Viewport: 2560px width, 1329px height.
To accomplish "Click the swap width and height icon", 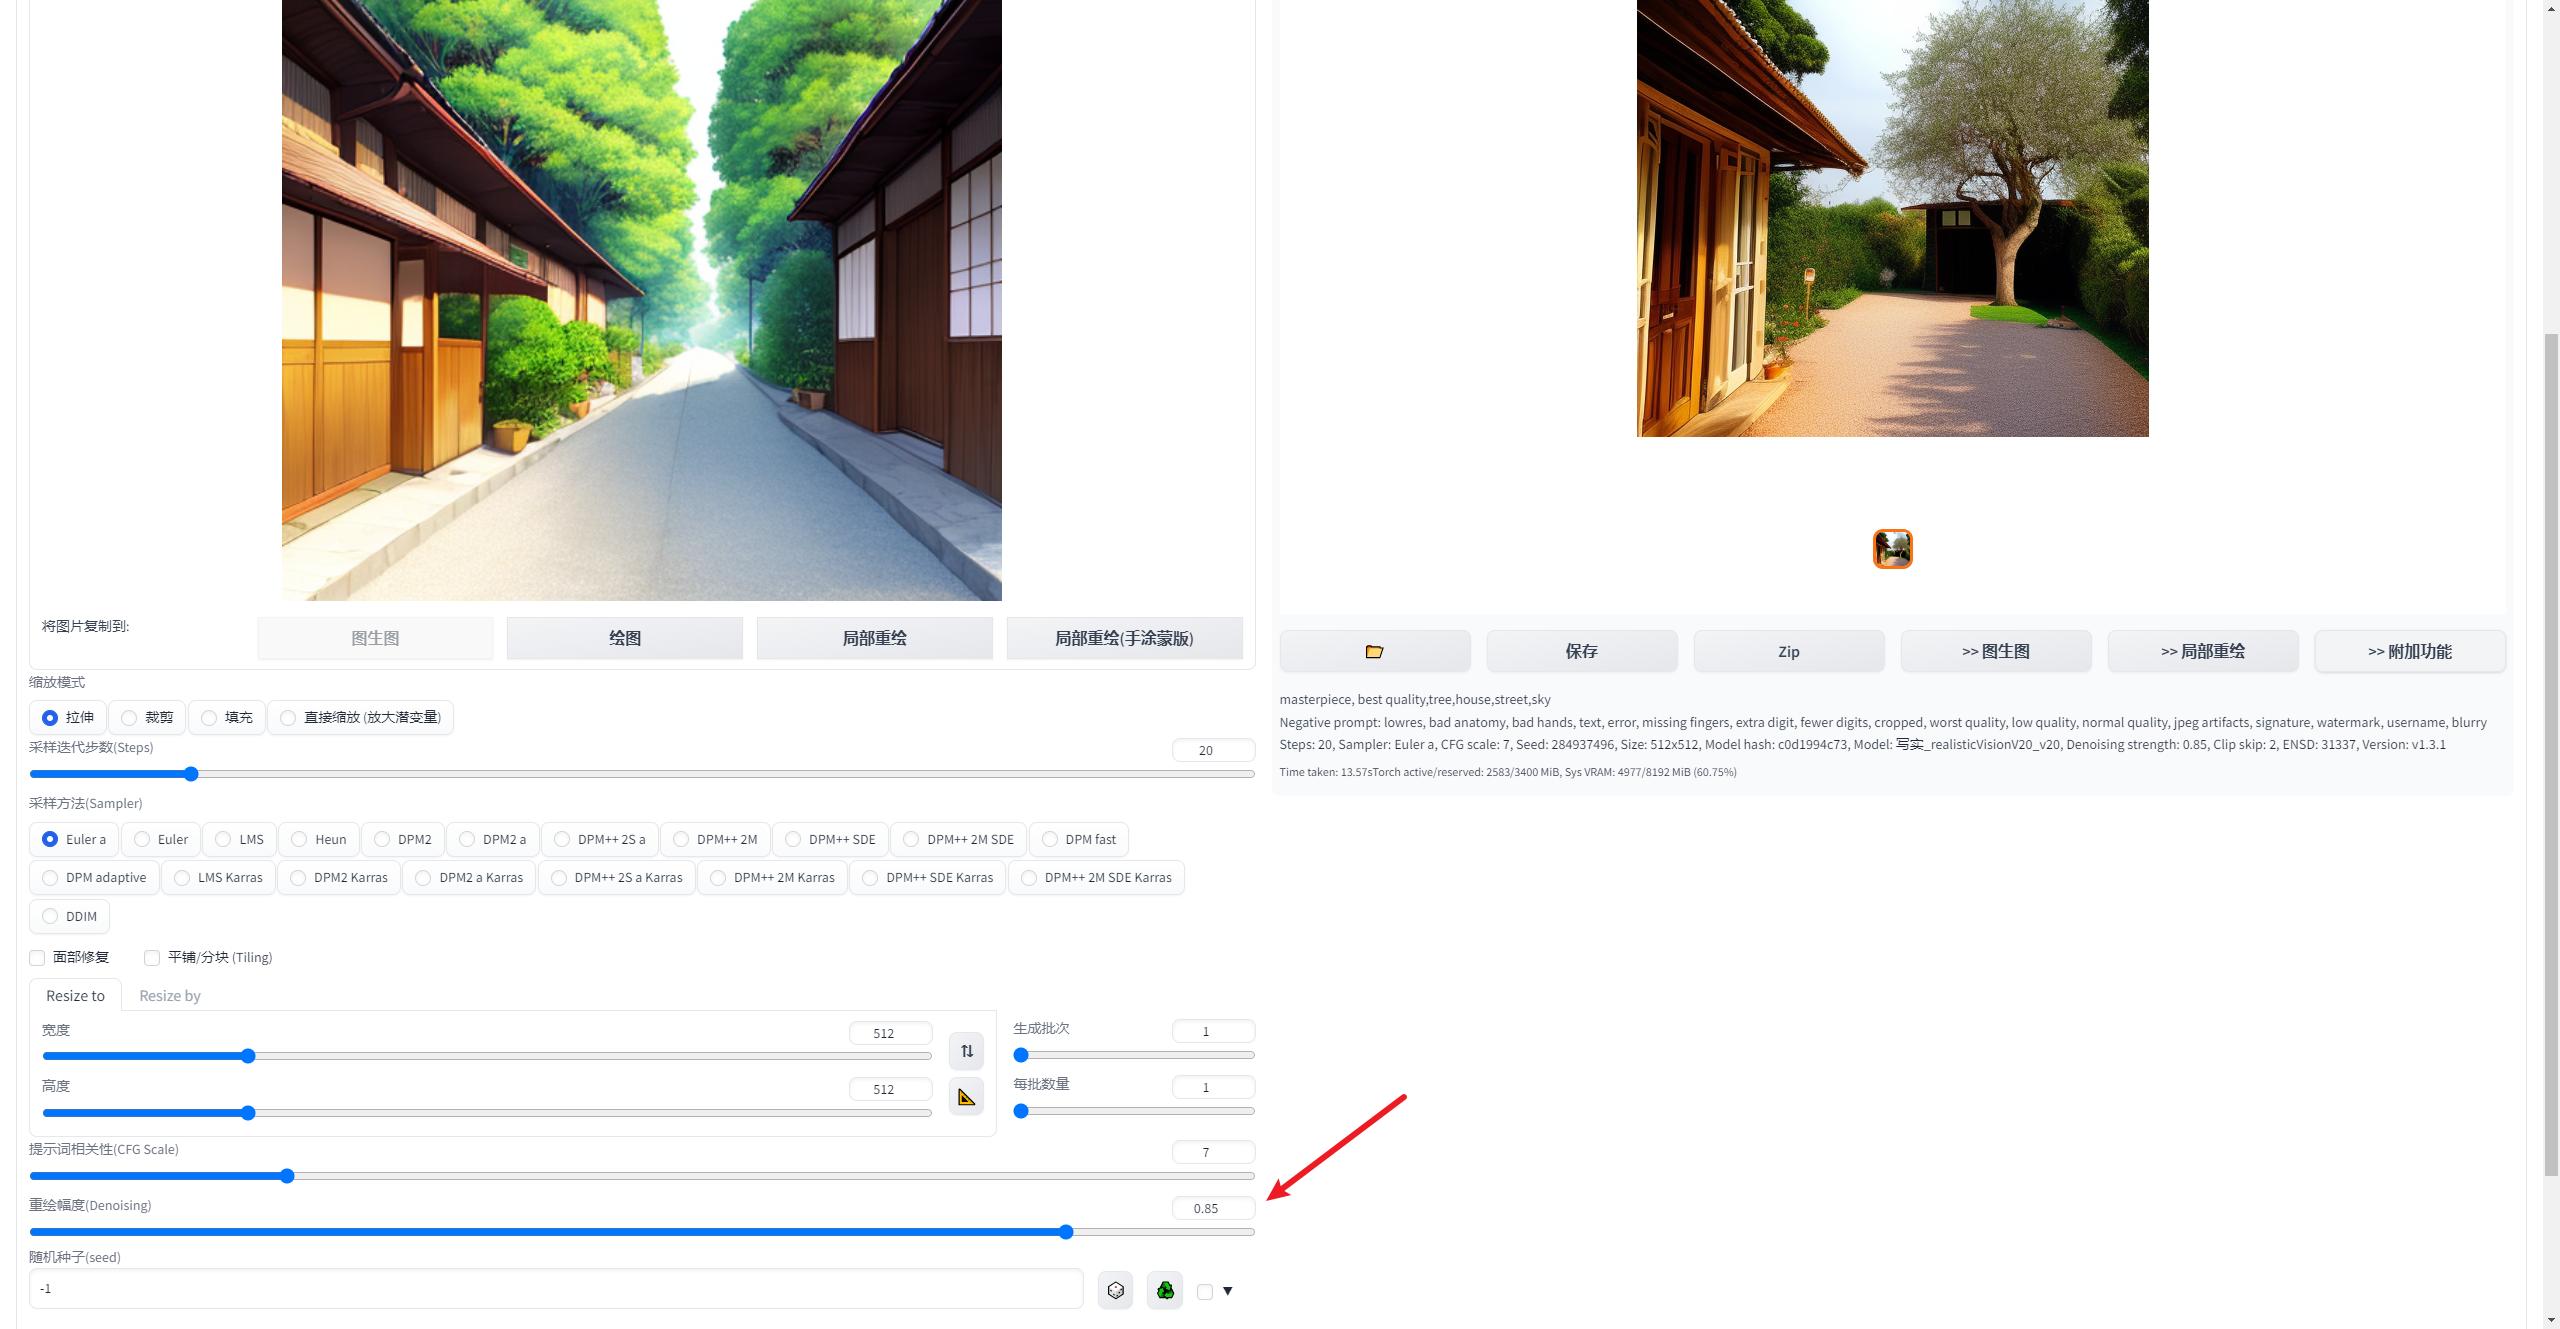I will pyautogui.click(x=966, y=1051).
